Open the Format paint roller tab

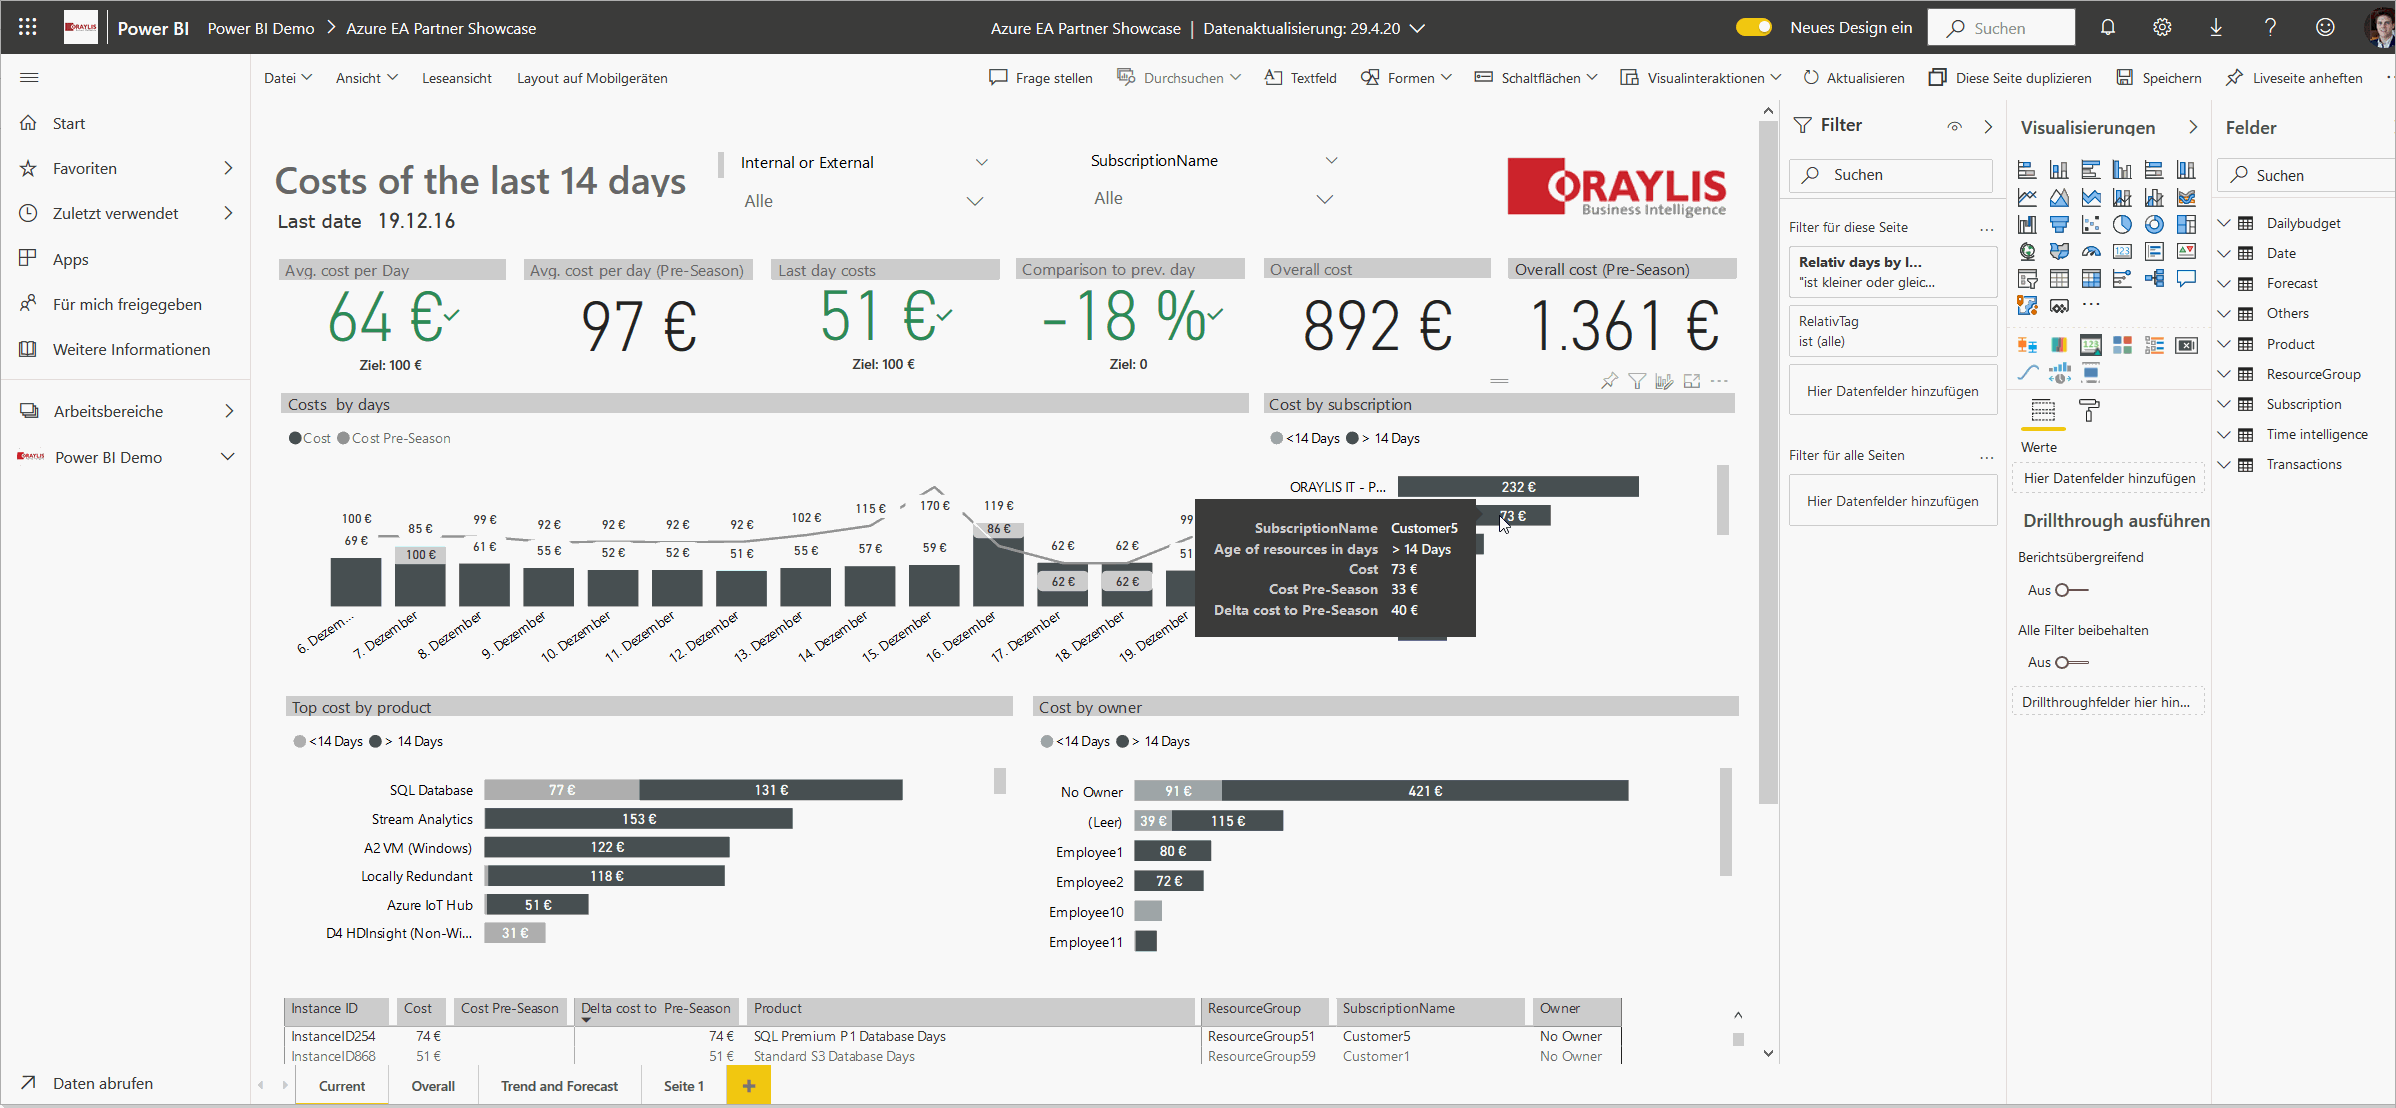[x=2089, y=410]
